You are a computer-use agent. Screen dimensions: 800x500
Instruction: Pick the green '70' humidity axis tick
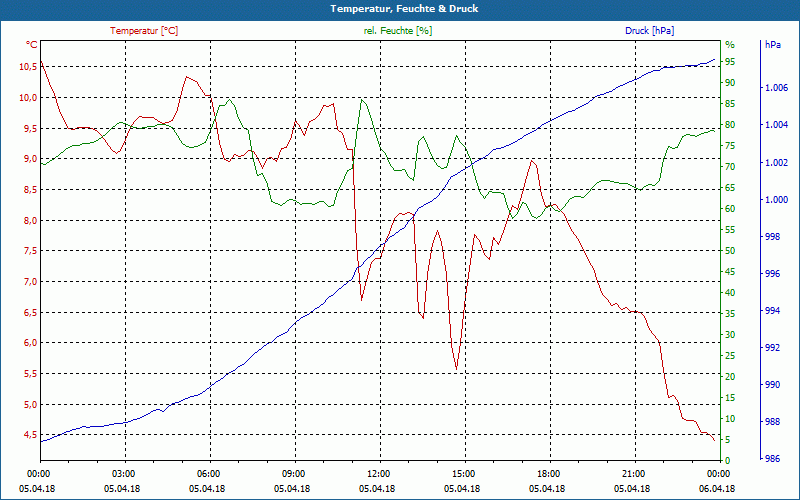tap(730, 167)
